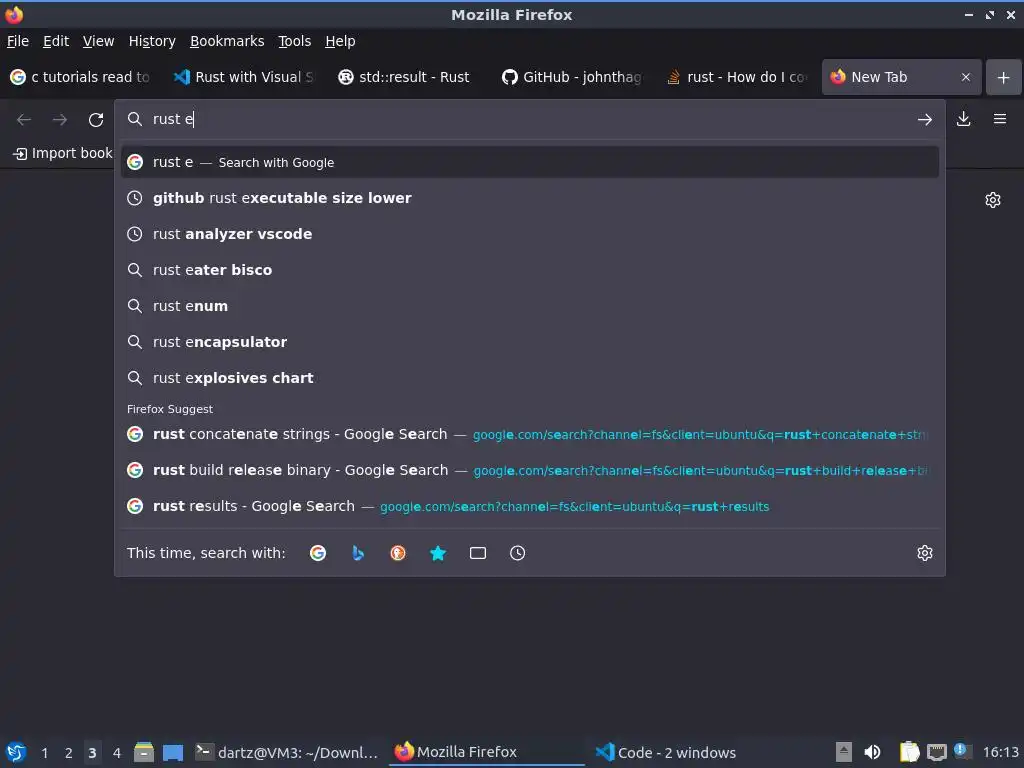Image resolution: width=1024 pixels, height=768 pixels.
Task: Open a new tab with plus button
Action: pos(1003,77)
